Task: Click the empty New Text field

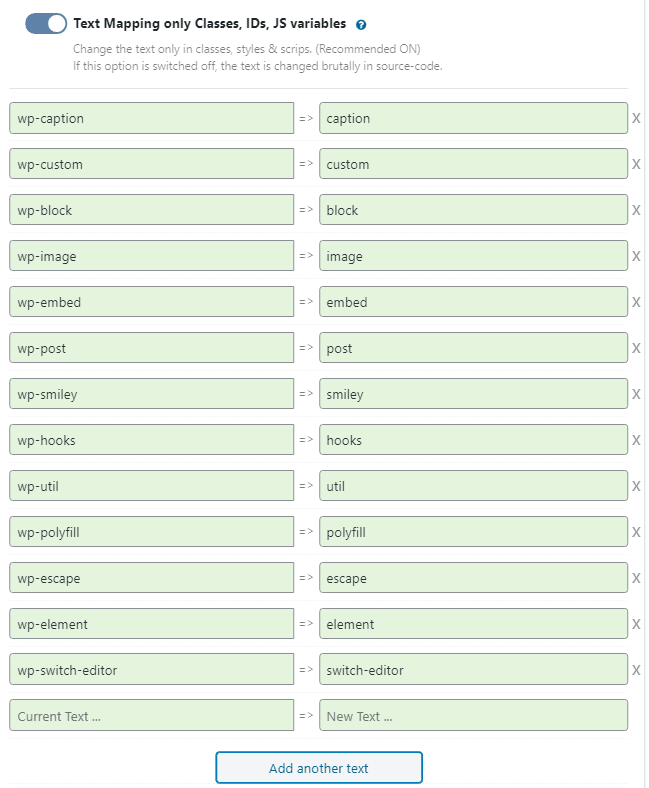Action: click(473, 716)
